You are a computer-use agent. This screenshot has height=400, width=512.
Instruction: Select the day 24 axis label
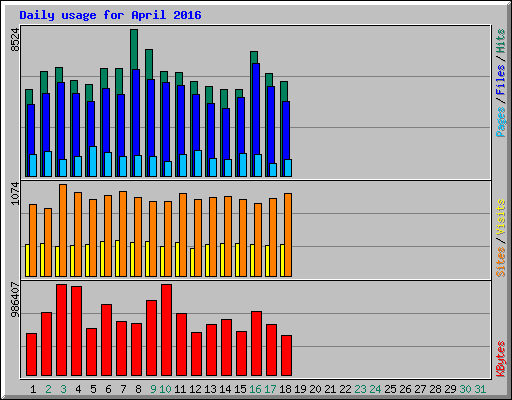point(375,389)
